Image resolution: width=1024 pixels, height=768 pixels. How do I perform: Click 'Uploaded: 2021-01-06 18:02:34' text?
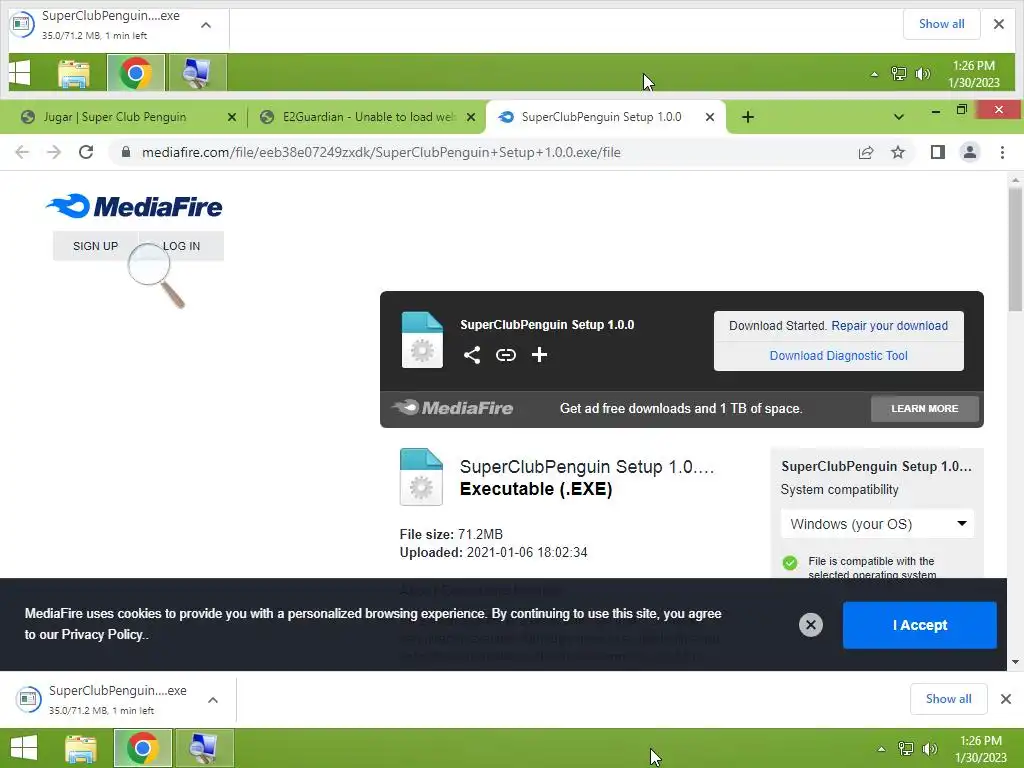pyautogui.click(x=493, y=552)
